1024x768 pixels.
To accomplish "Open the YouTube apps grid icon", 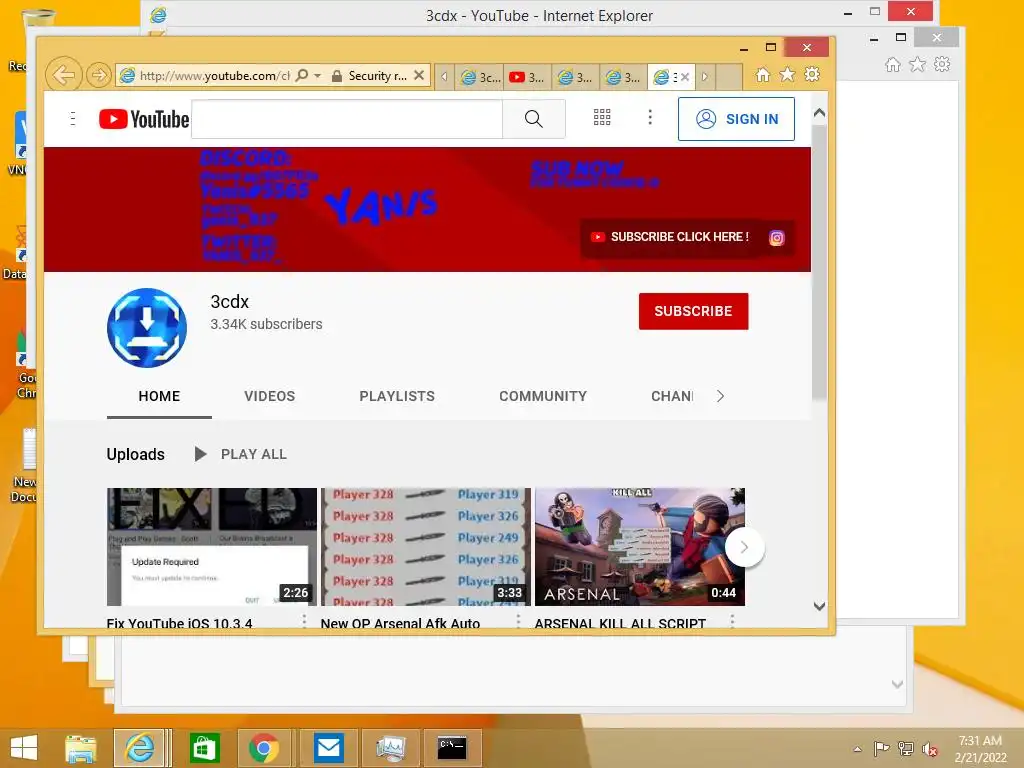I will 601,118.
